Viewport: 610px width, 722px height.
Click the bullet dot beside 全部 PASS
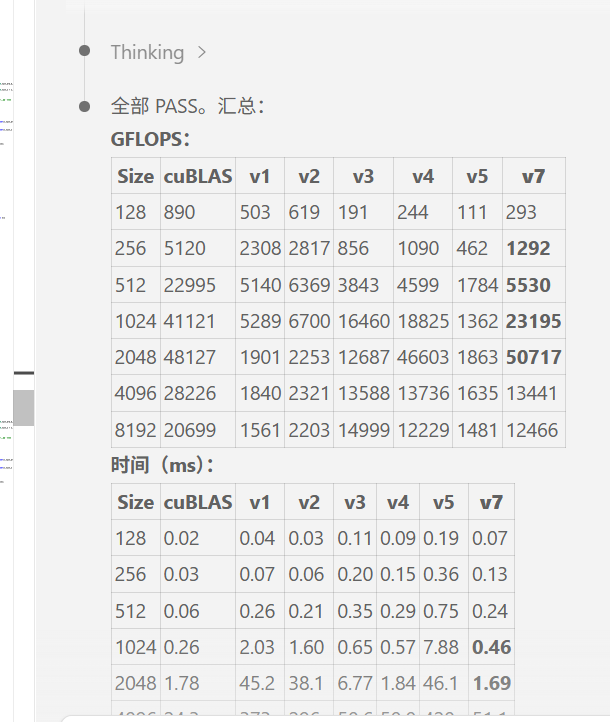pyautogui.click(x=84, y=106)
